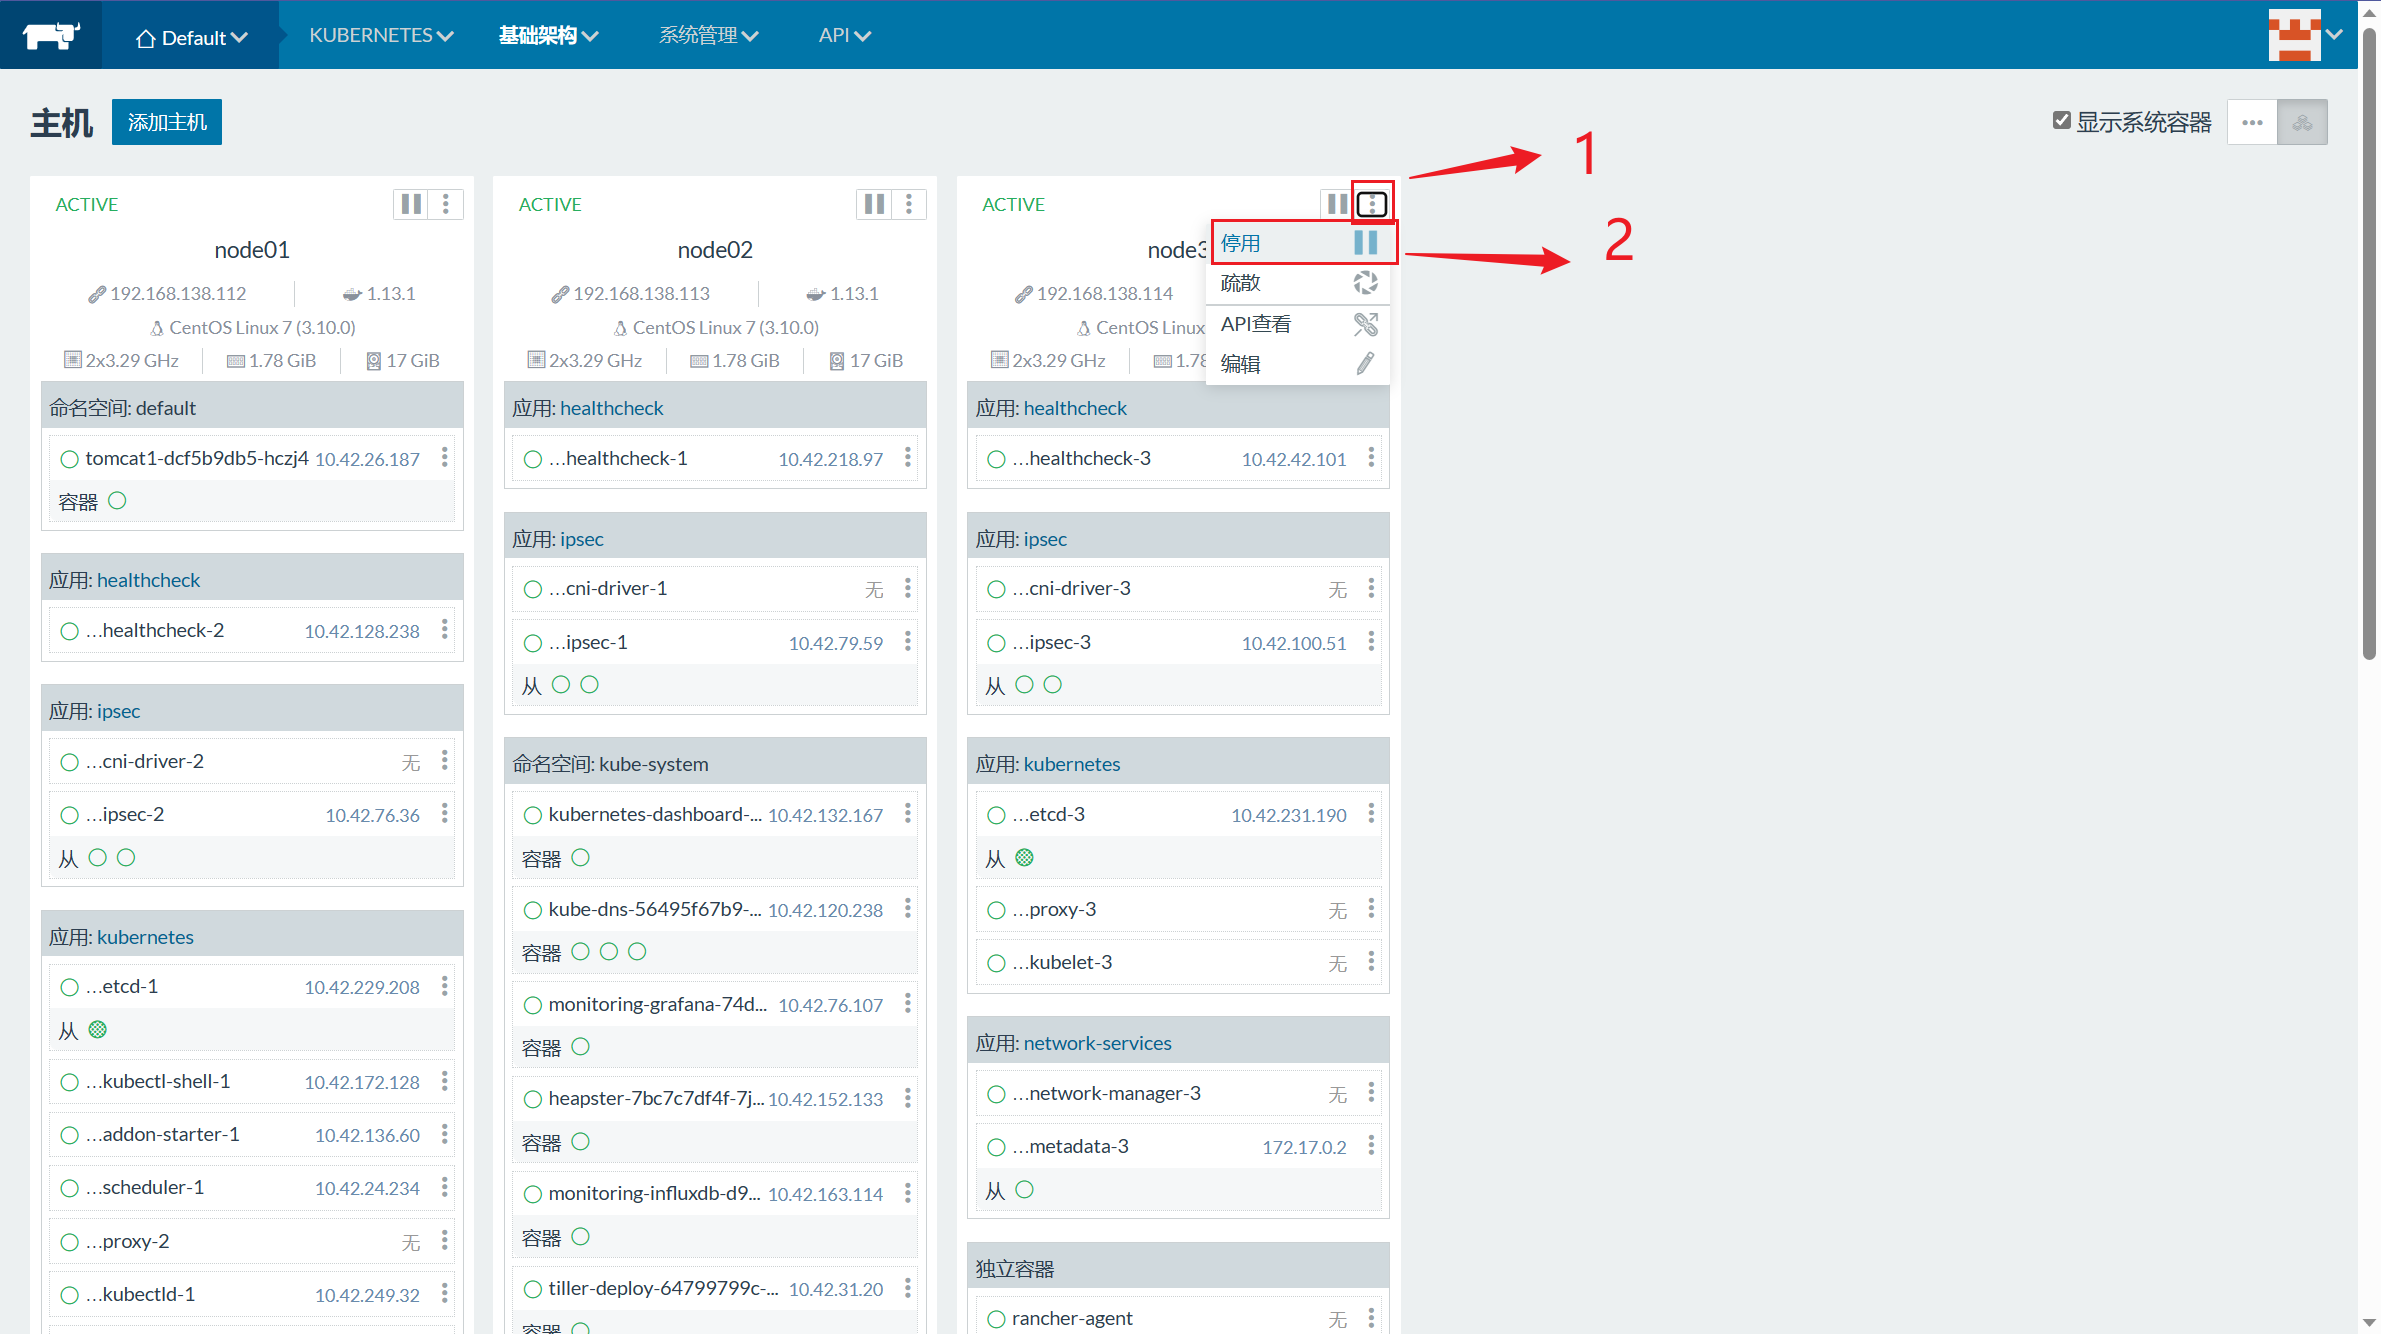Switch to the grouped hosts view icon
The height and width of the screenshot is (1334, 2381).
[2302, 122]
